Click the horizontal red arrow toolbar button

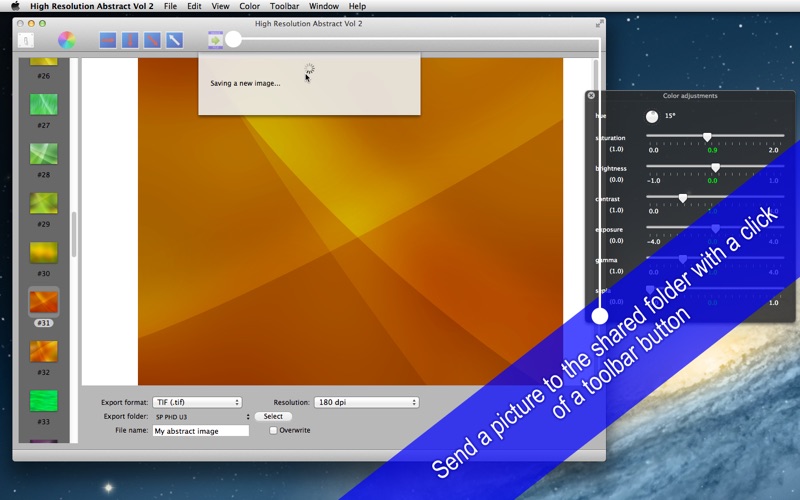tap(108, 40)
